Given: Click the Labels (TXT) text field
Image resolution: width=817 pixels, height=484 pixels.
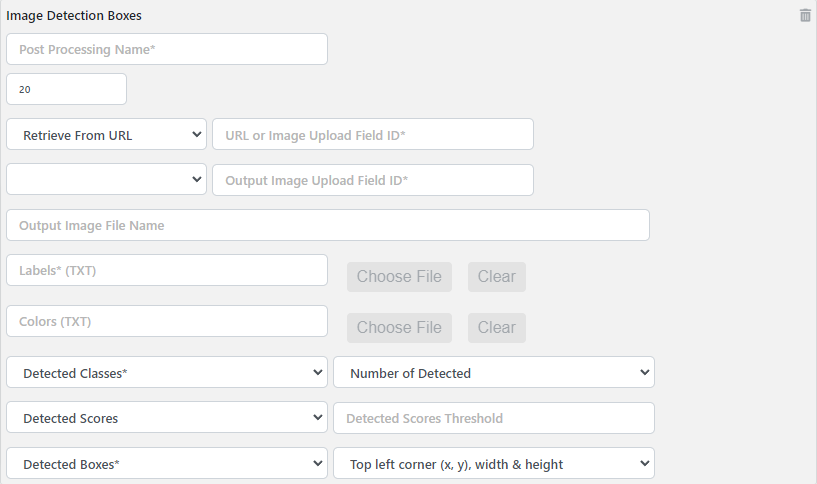Looking at the screenshot, I should [x=167, y=270].
